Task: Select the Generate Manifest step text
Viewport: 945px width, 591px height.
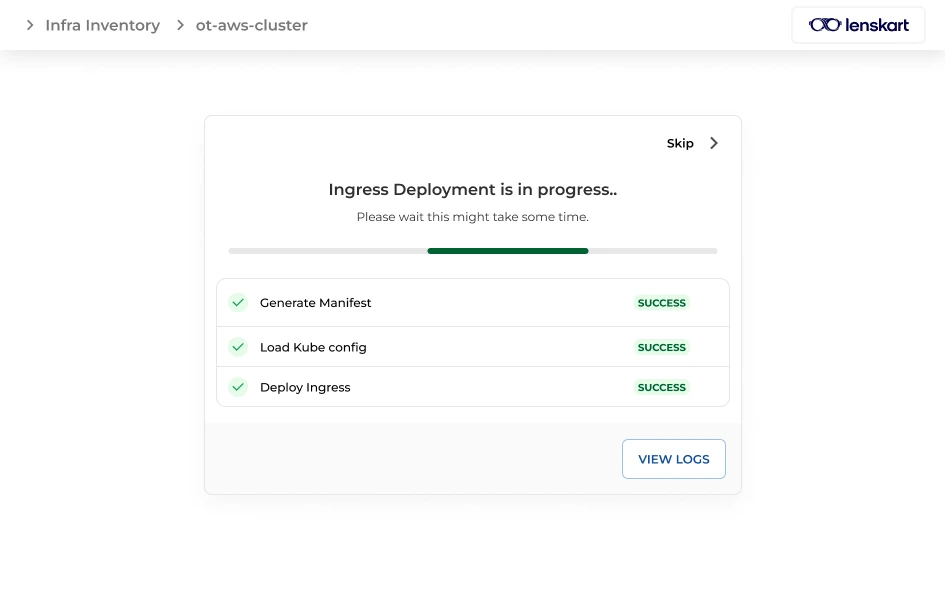Action: pos(315,303)
